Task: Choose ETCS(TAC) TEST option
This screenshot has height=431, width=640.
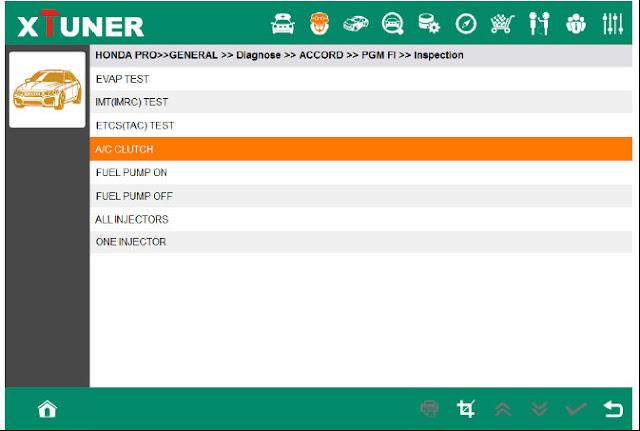Action: coord(361,126)
